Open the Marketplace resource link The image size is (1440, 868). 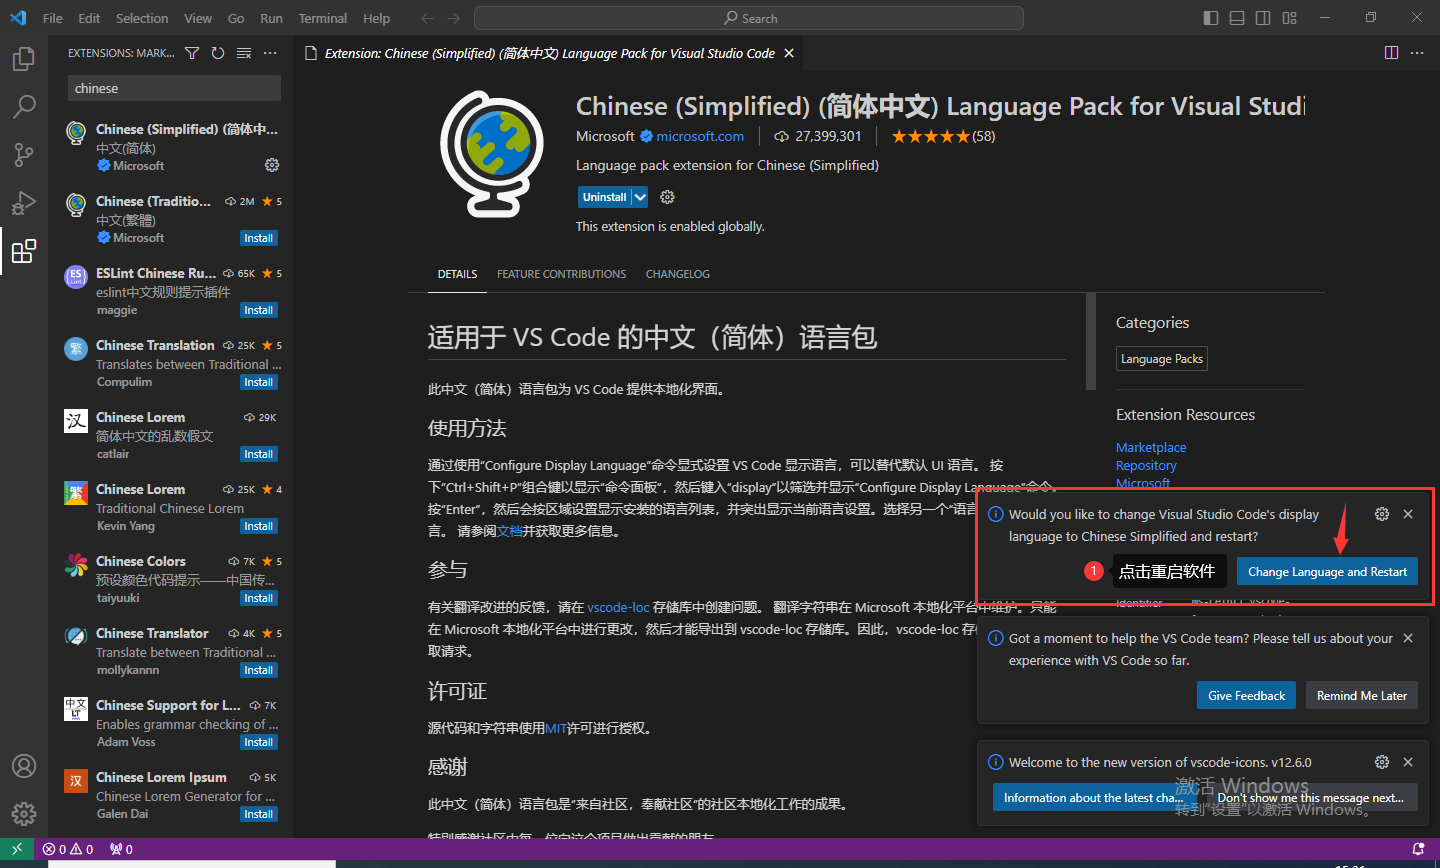[1151, 448]
